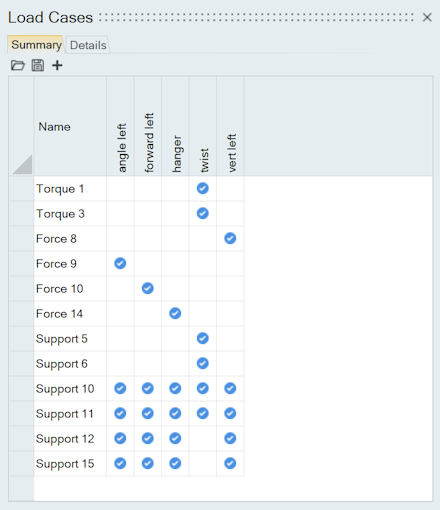Viewport: 440px width, 510px height.
Task: Uncheck Torque 1 in twist load case
Action: coord(203,188)
